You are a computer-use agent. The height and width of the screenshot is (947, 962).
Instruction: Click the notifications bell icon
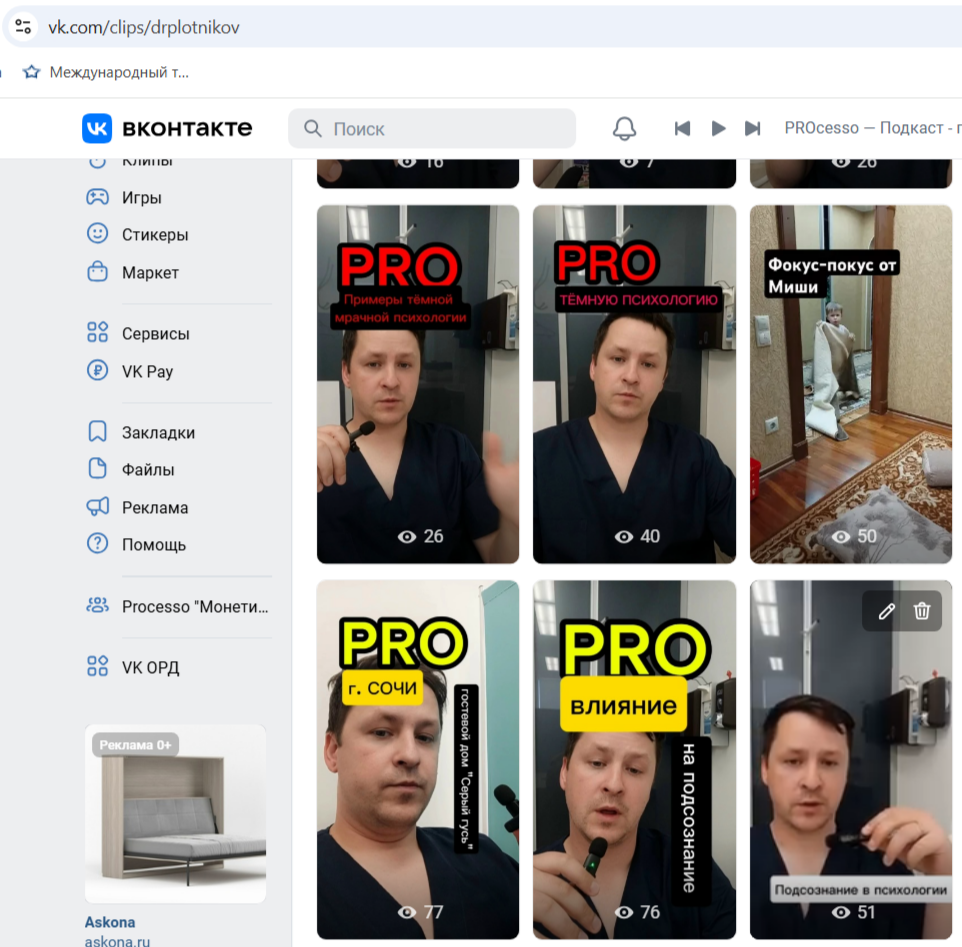tap(624, 128)
